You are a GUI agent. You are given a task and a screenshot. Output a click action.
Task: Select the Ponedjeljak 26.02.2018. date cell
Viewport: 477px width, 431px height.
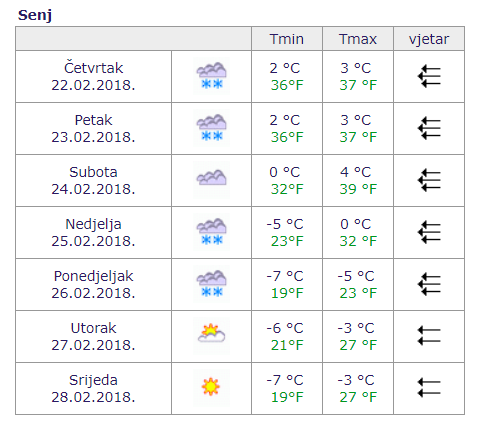93,284
